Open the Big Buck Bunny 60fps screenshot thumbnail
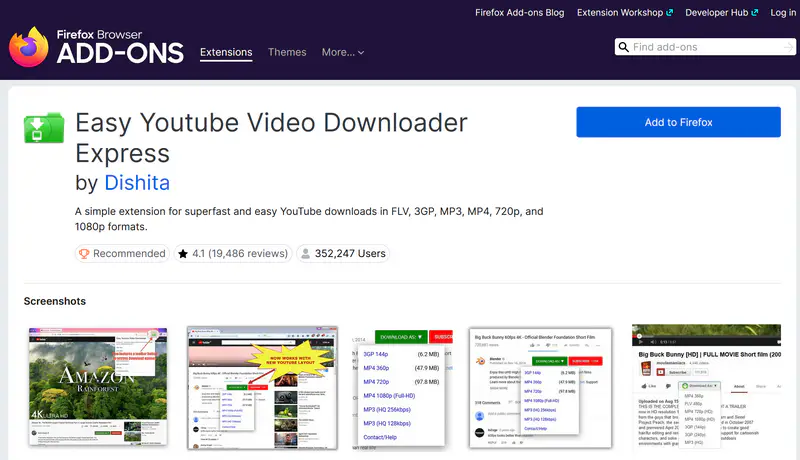The width and height of the screenshot is (800, 460). (x=540, y=388)
